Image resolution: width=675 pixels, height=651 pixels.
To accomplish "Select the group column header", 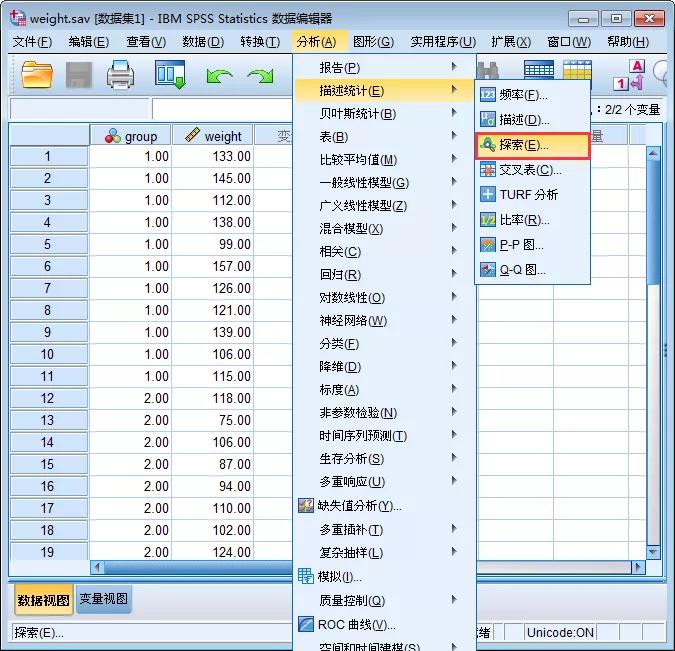I will point(130,136).
